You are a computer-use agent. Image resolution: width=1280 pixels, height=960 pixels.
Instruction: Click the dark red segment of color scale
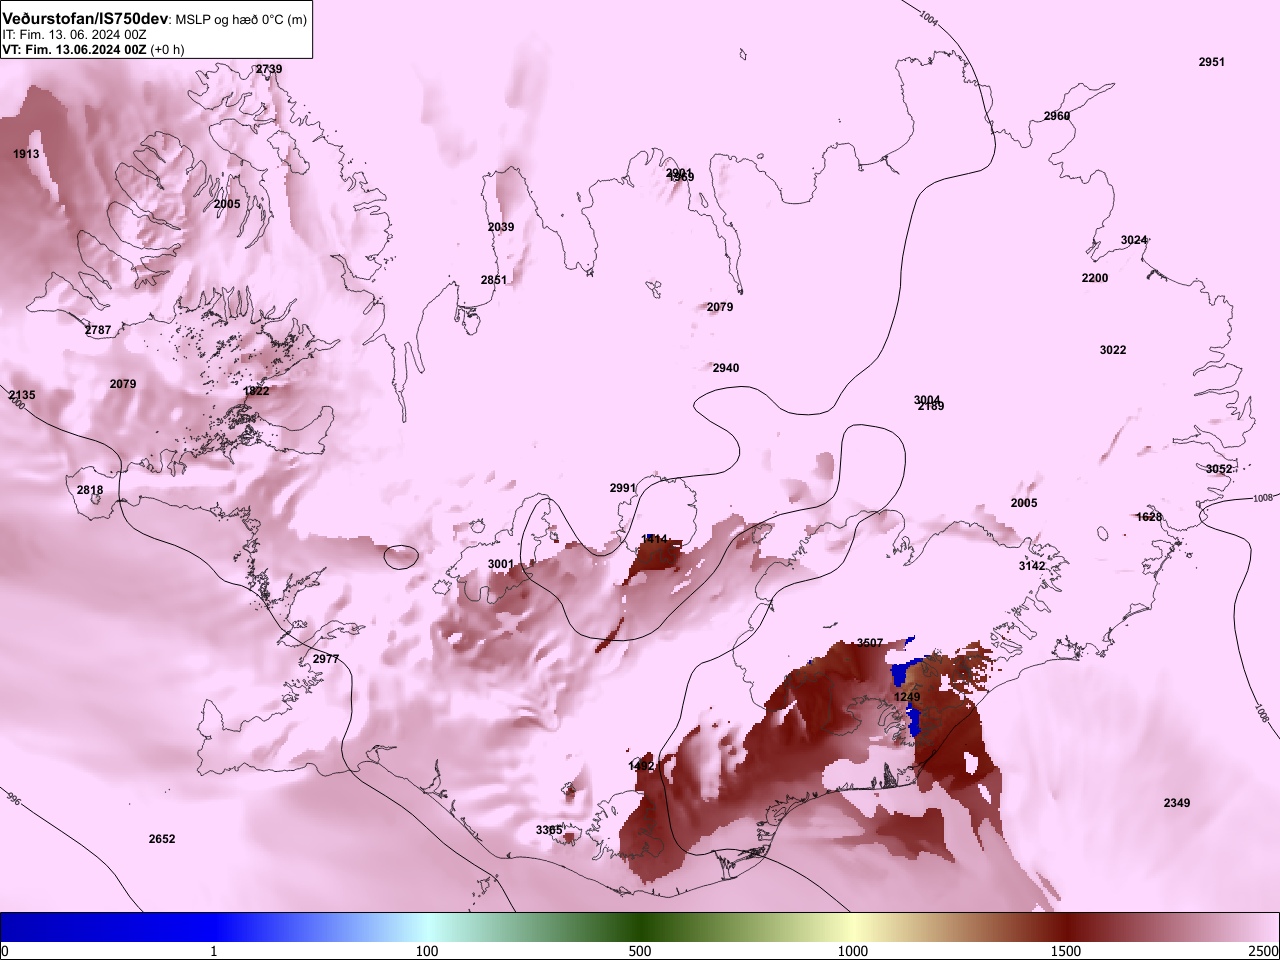[x=1066, y=927]
